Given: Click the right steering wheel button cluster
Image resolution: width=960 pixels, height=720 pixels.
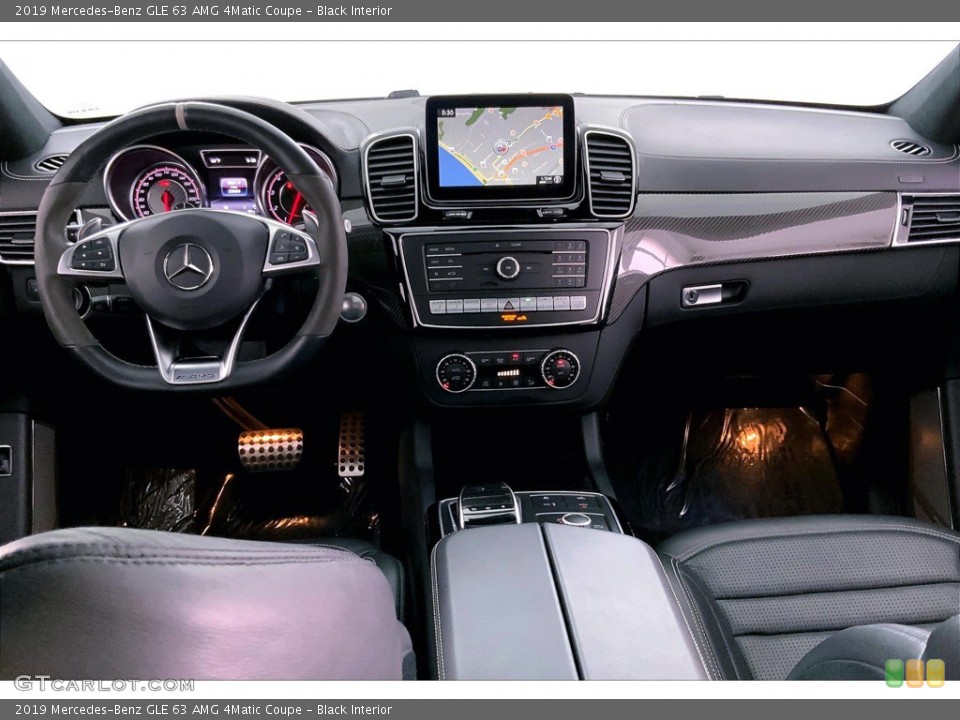Looking at the screenshot, I should [x=290, y=247].
